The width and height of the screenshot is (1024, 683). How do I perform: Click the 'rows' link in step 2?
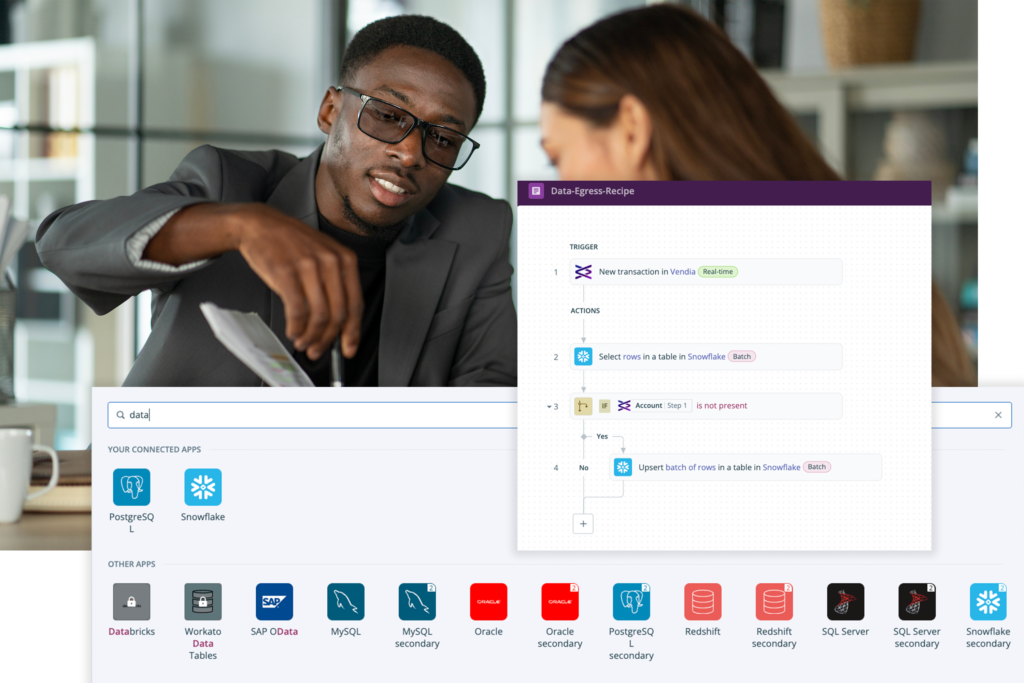[x=632, y=357]
